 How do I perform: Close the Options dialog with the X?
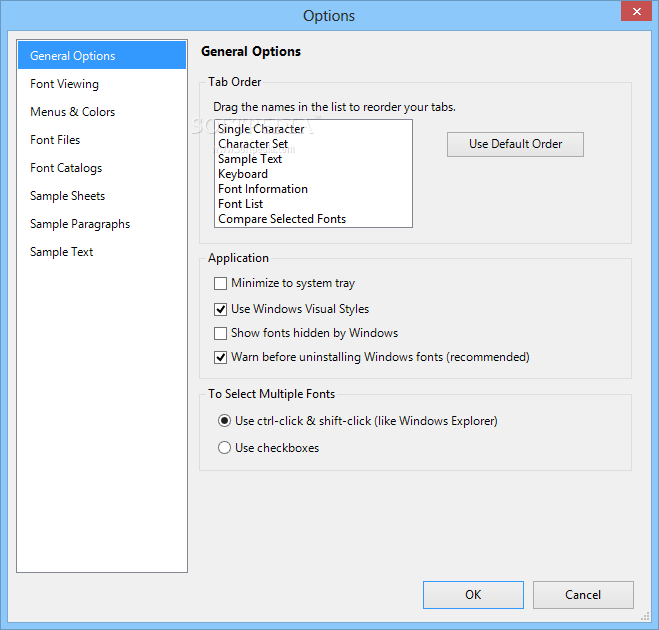(x=636, y=11)
